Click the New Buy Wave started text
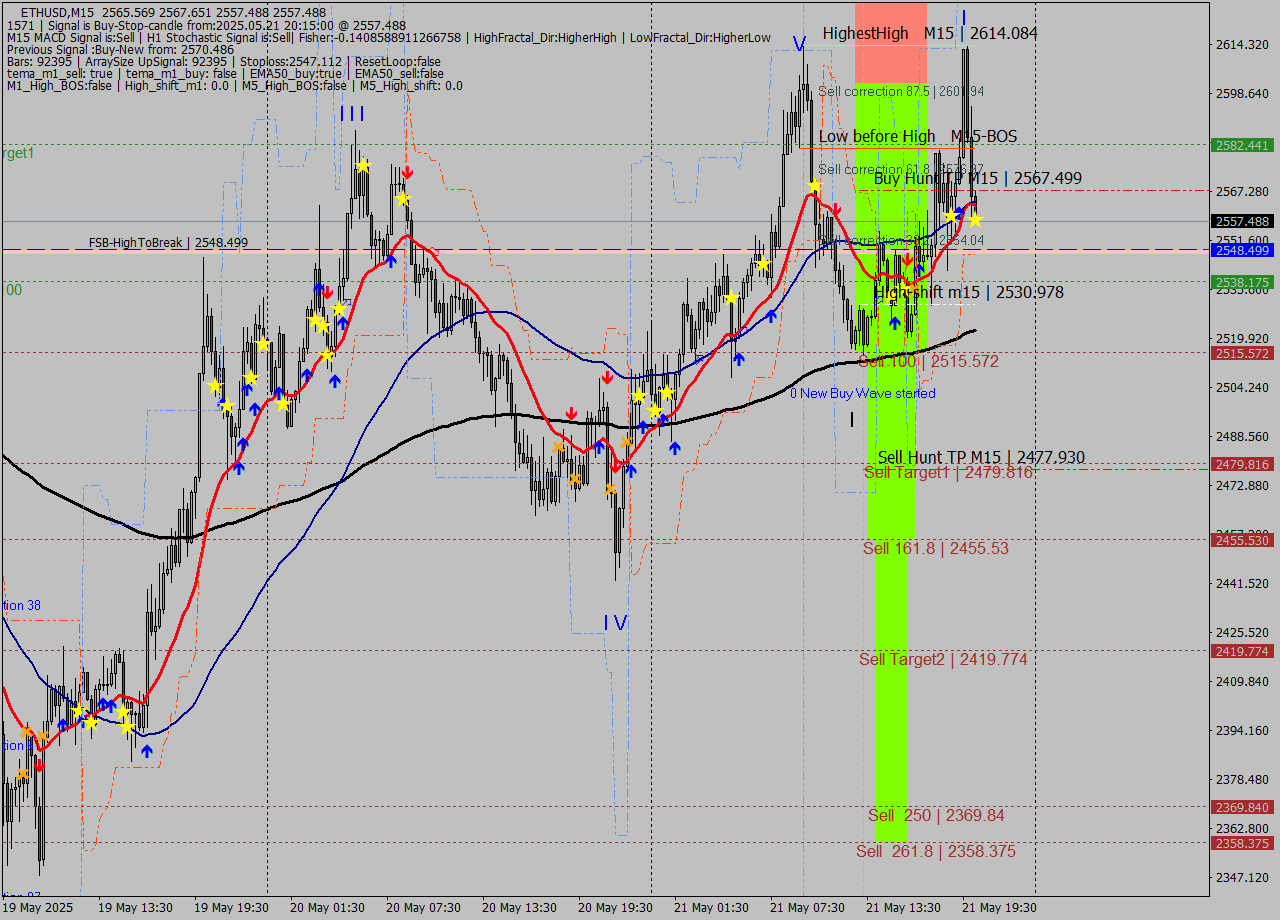The height and width of the screenshot is (920, 1280). [863, 394]
